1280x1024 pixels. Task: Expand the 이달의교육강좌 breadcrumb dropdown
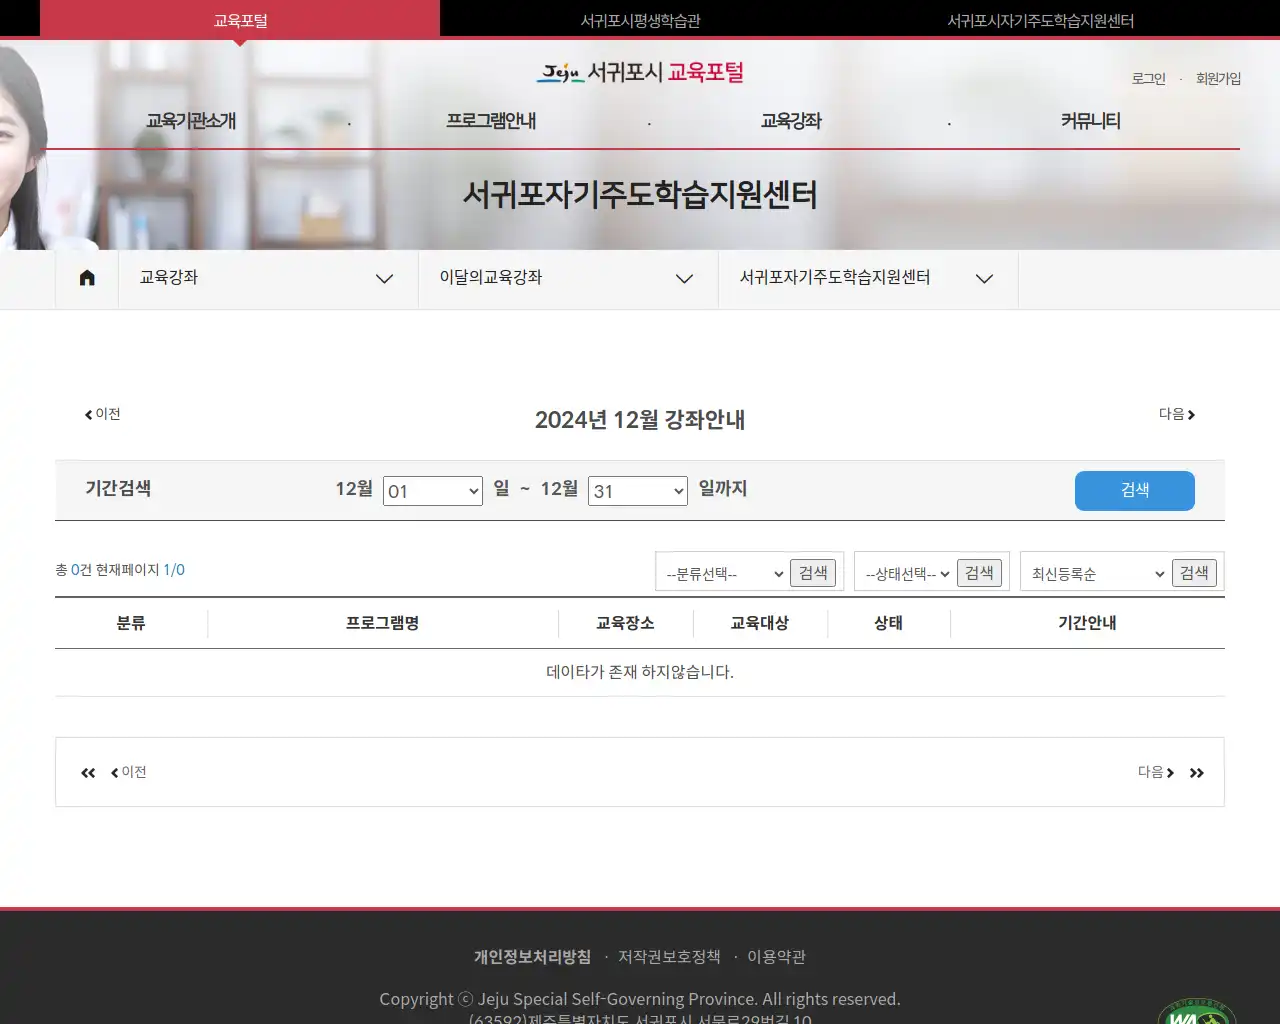point(568,279)
